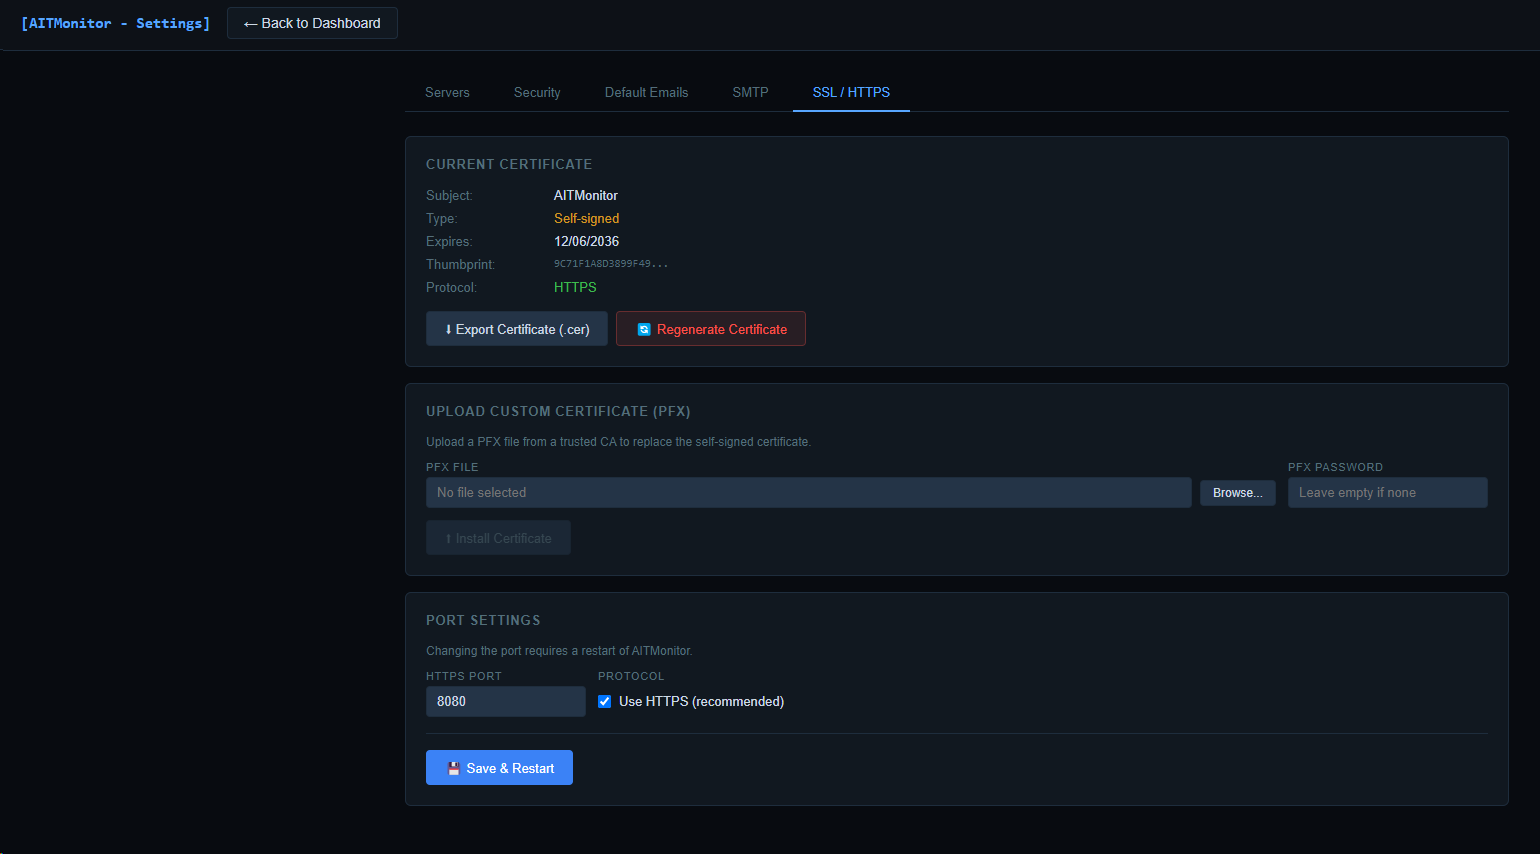Open the Servers tab

[x=447, y=92]
